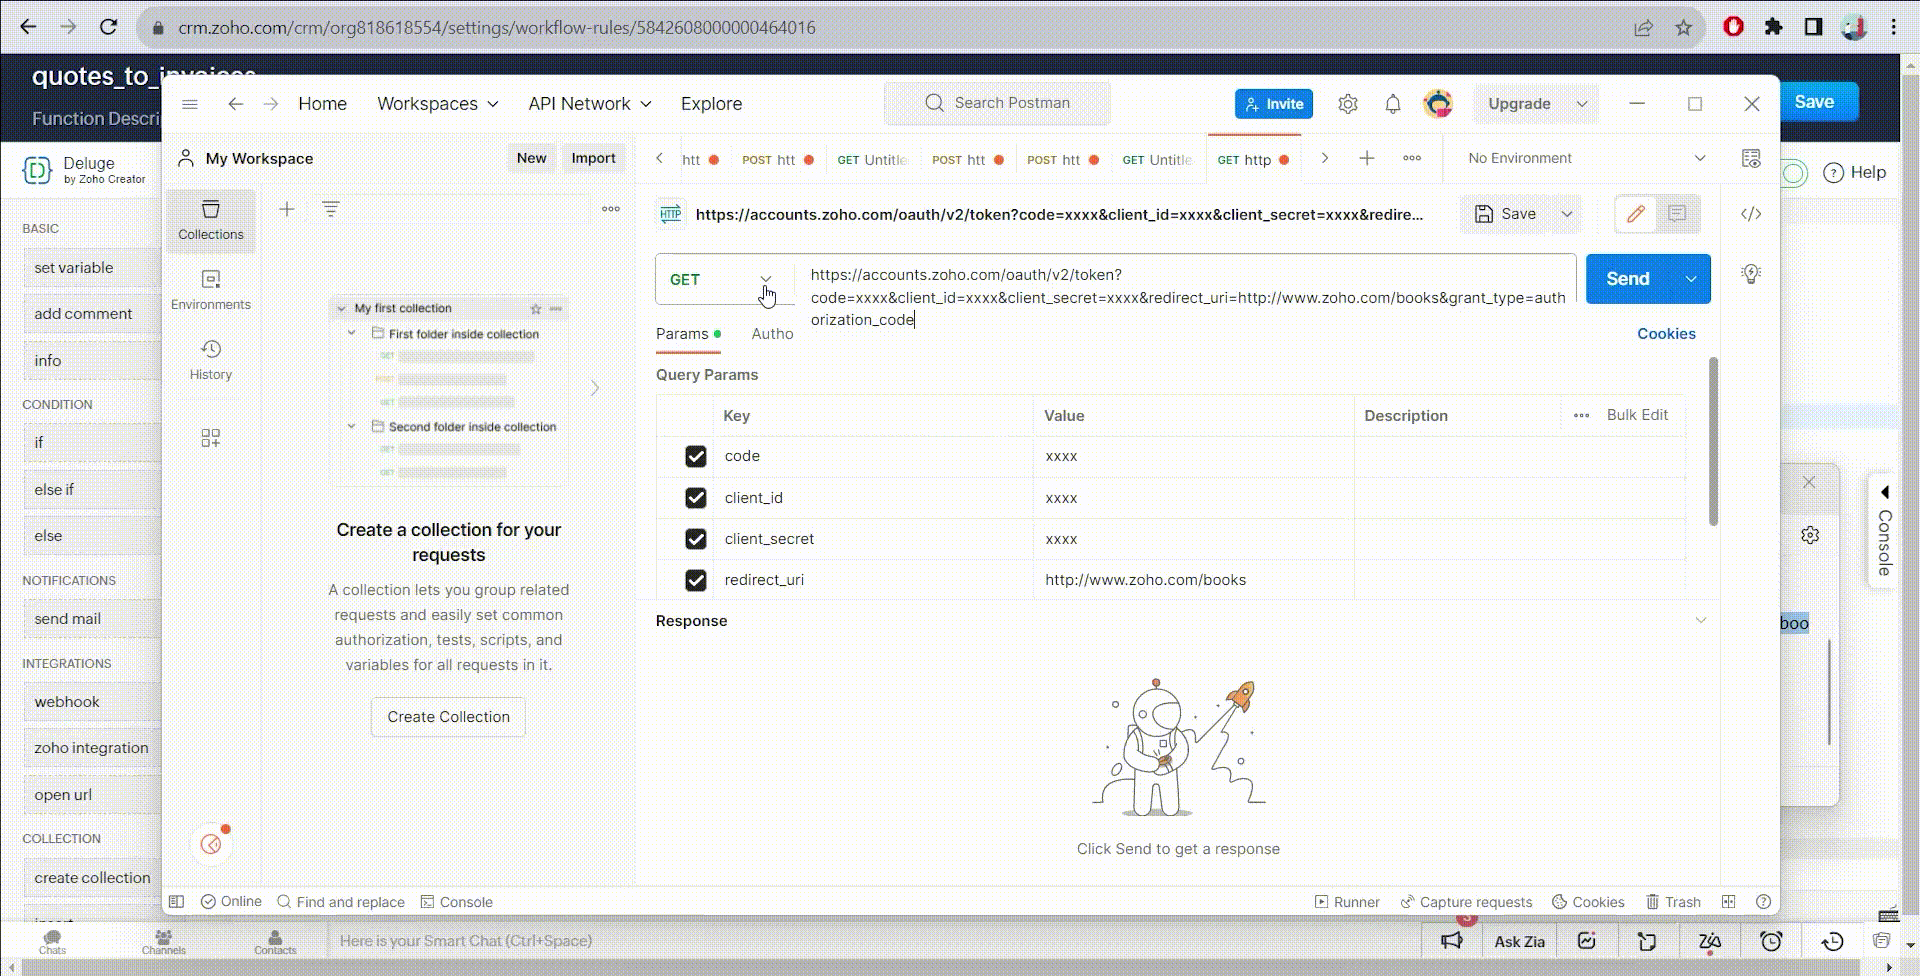Open the Environments sidebar panel

click(x=210, y=289)
